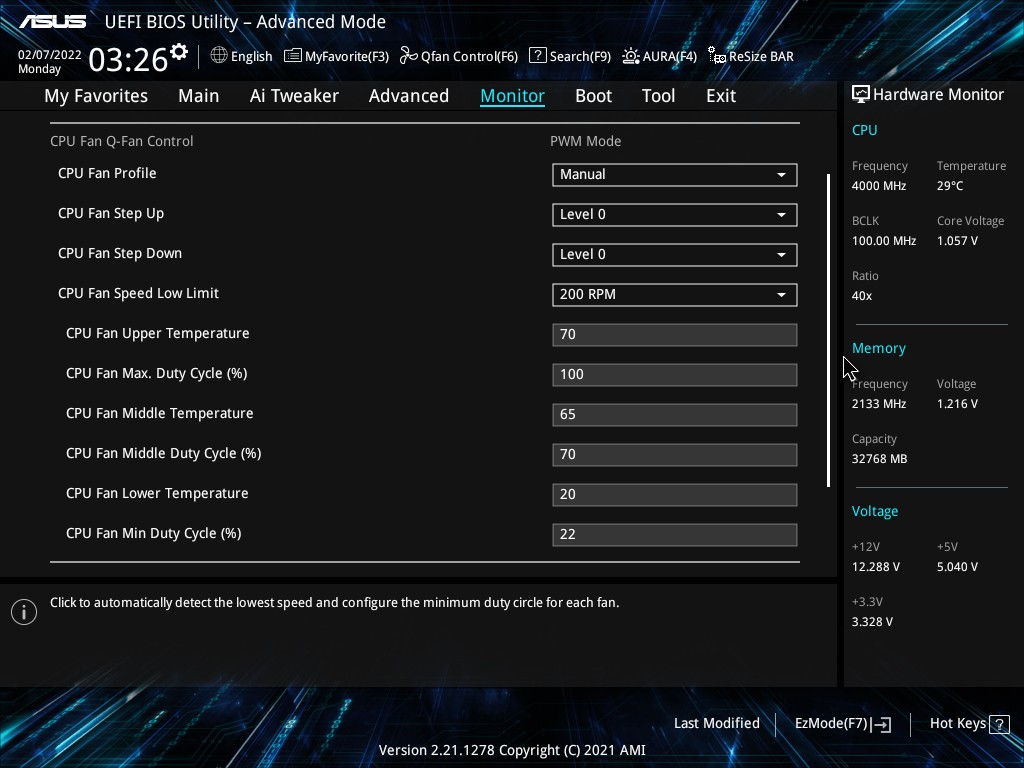Click the CPU Fan Upper Temperature label

(157, 333)
